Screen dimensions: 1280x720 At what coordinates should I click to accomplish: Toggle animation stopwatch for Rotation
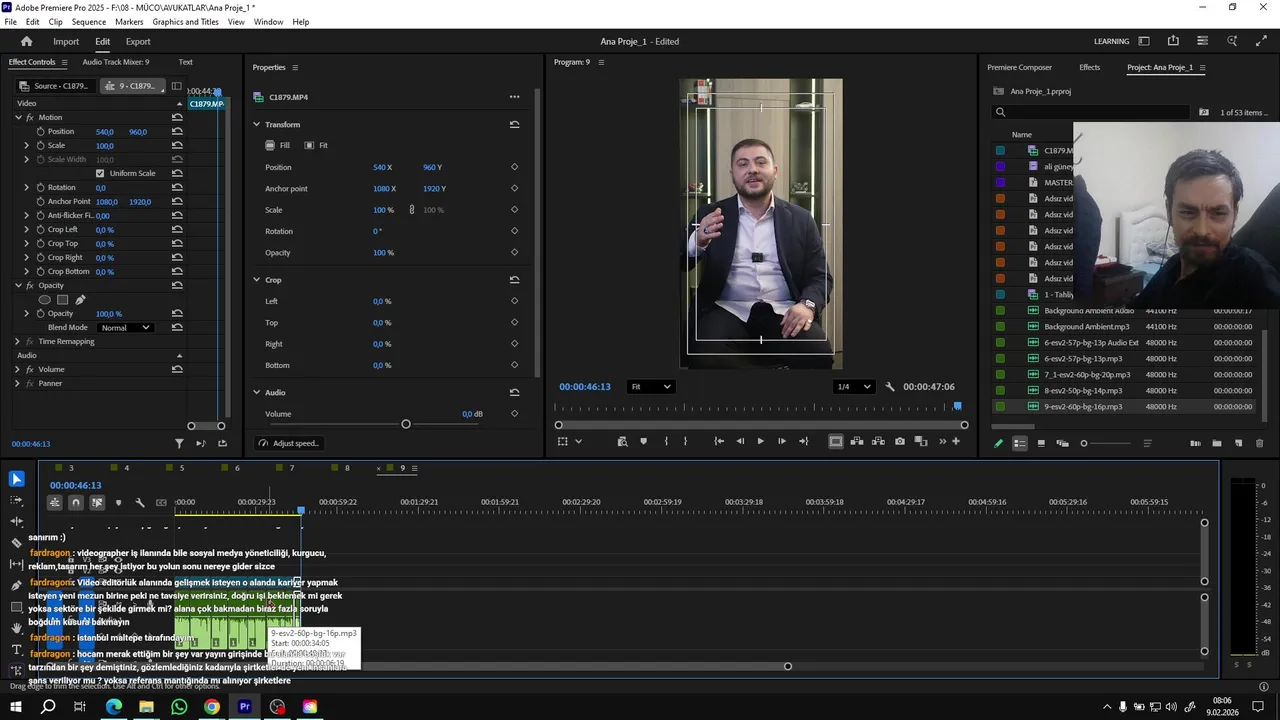[41, 187]
